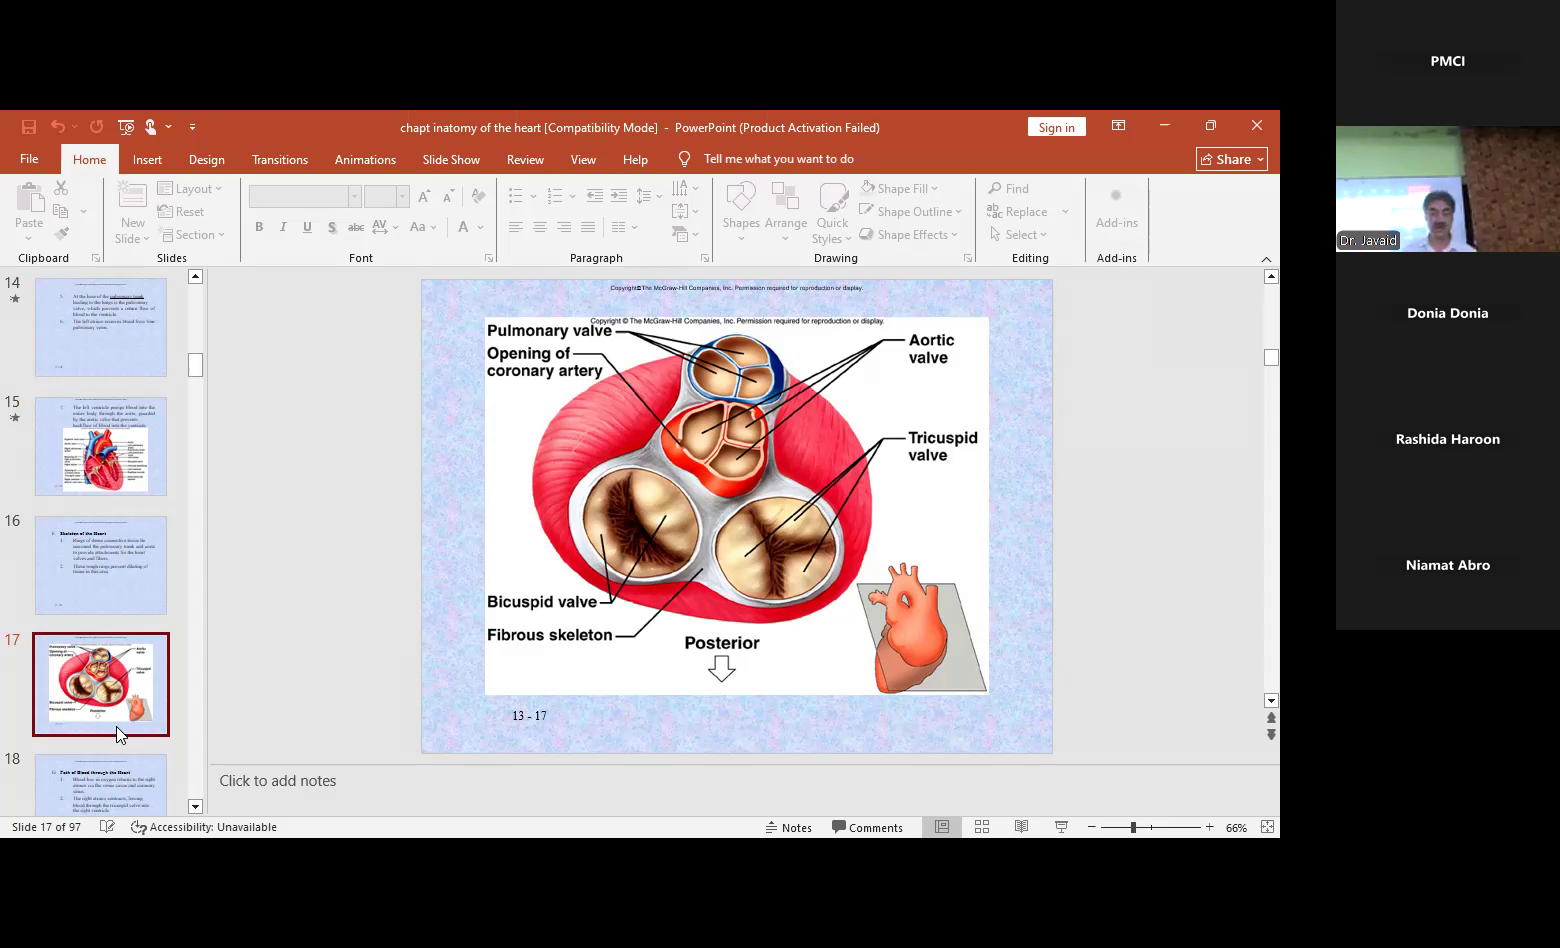Click the spell check icon in status bar

tap(107, 827)
